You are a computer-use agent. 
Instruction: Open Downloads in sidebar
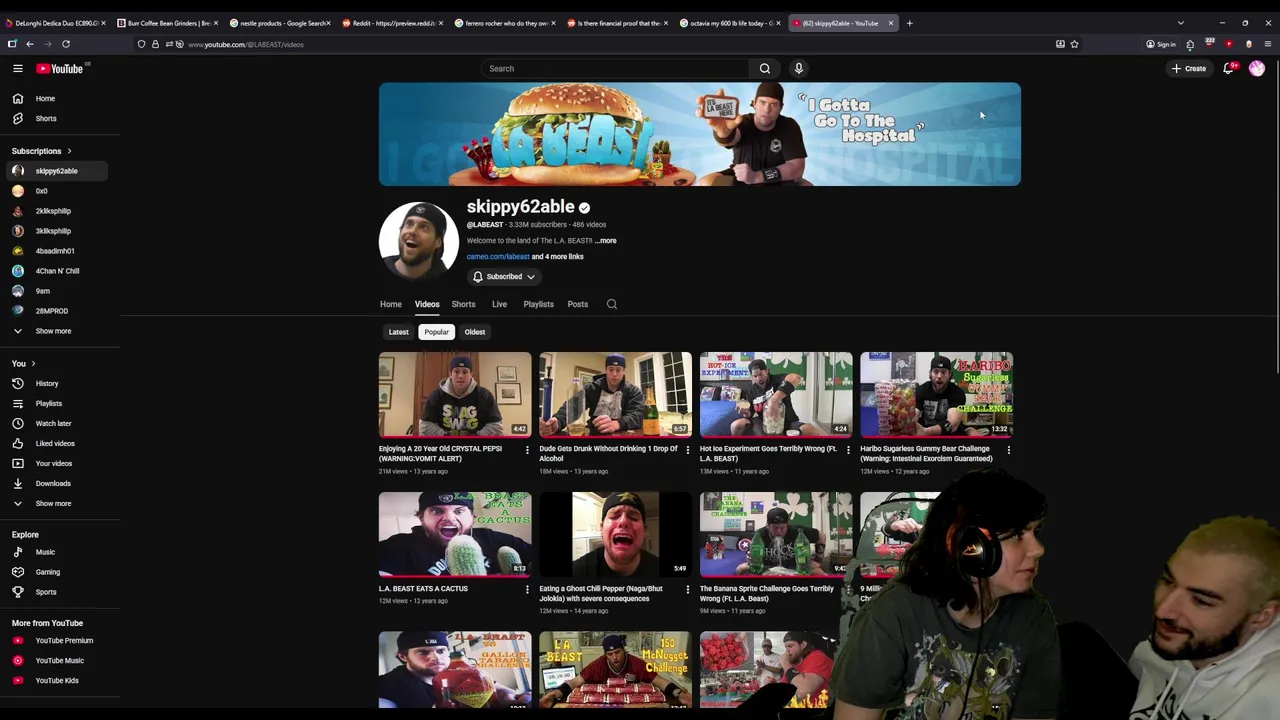(x=55, y=483)
